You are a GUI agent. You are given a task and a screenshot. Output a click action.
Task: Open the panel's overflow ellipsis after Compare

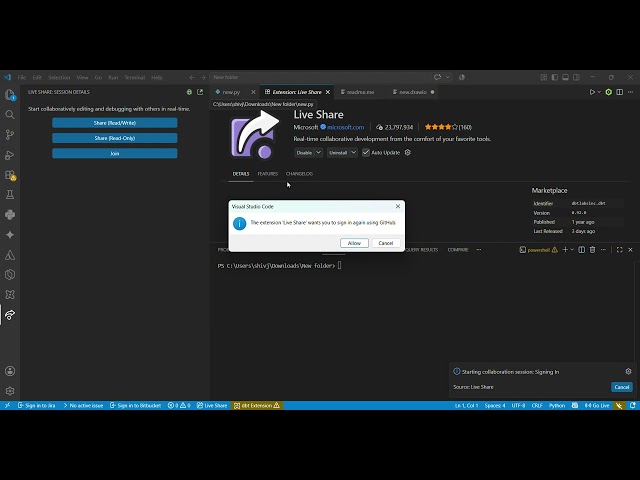(x=479, y=249)
